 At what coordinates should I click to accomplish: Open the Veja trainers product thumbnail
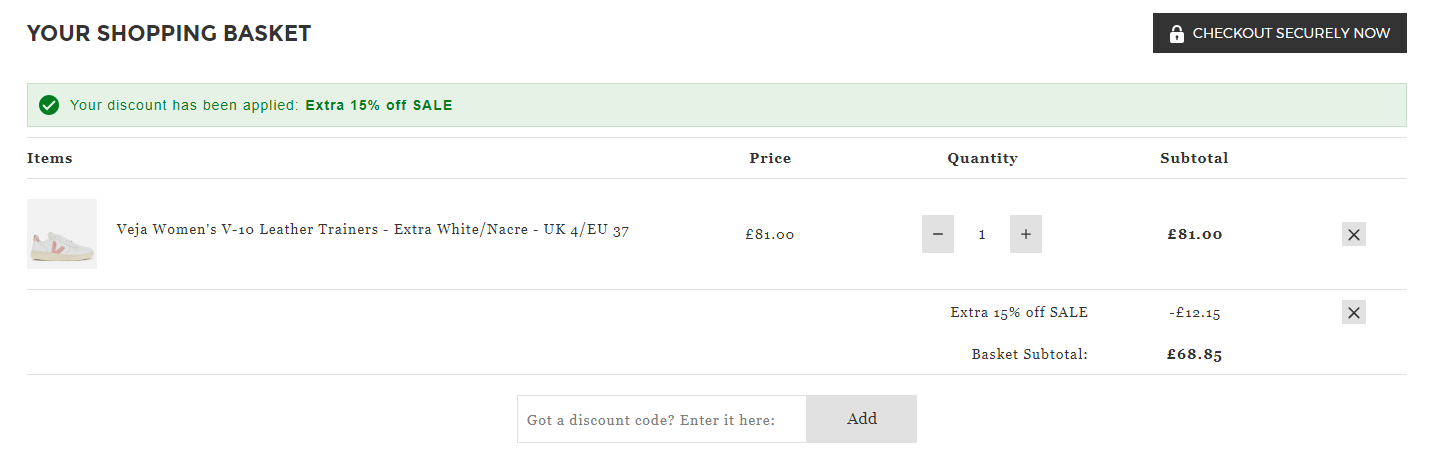(62, 234)
